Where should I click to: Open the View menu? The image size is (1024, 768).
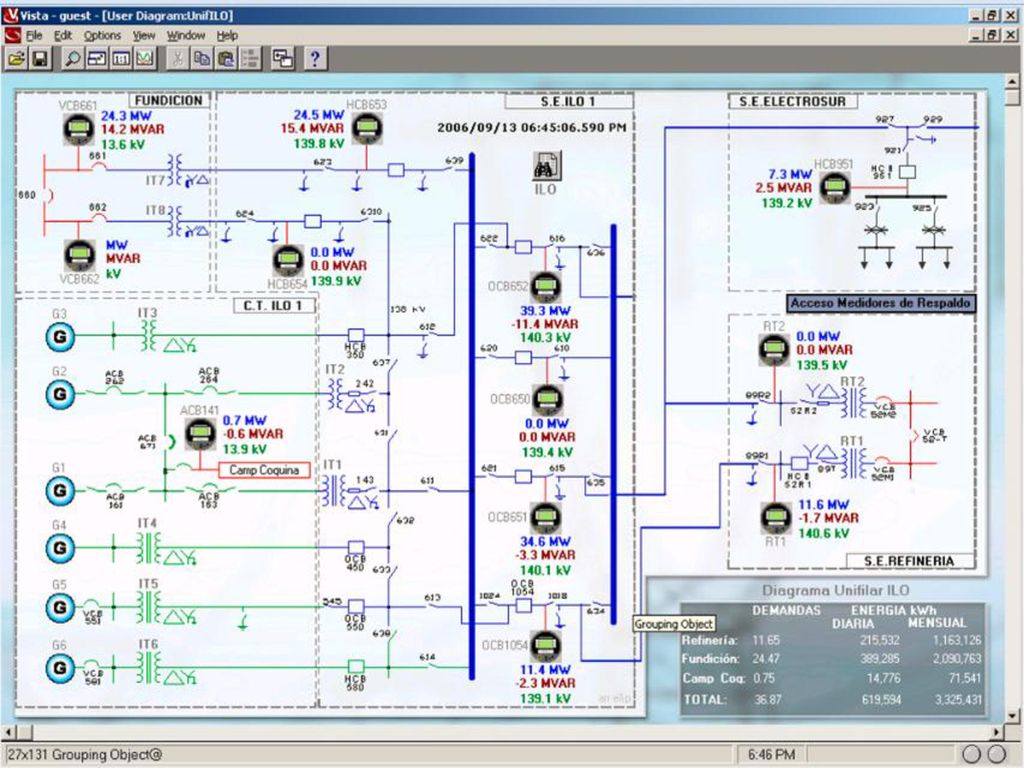click(x=144, y=35)
